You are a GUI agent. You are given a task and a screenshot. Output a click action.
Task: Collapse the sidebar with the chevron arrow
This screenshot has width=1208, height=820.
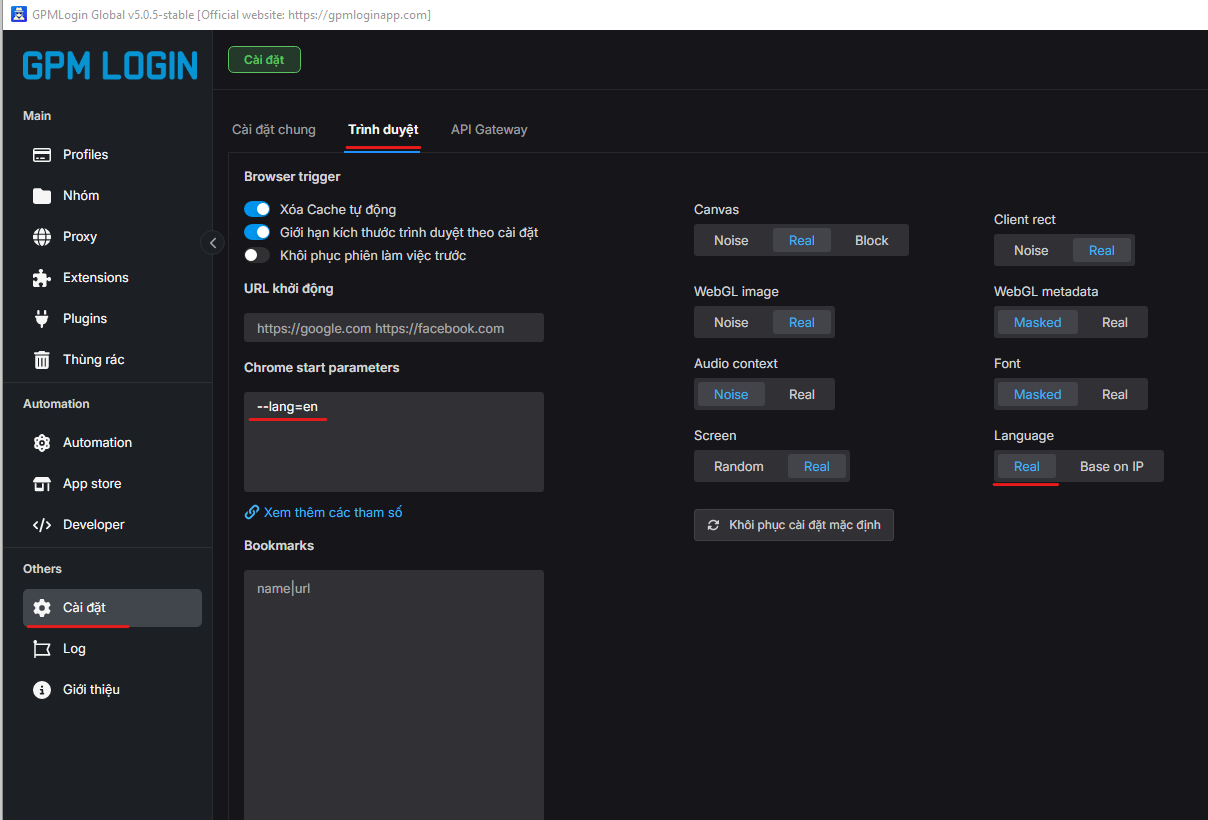212,243
